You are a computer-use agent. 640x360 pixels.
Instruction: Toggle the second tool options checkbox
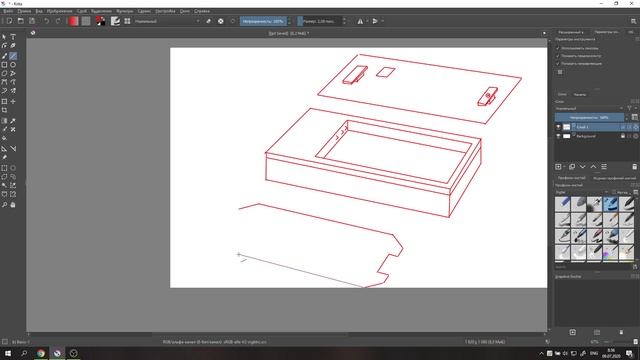[x=558, y=56]
